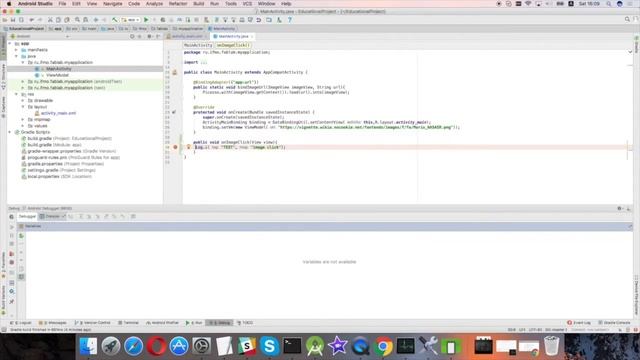Expand the values folder
This screenshot has width=640, height=360.
pos(23,126)
